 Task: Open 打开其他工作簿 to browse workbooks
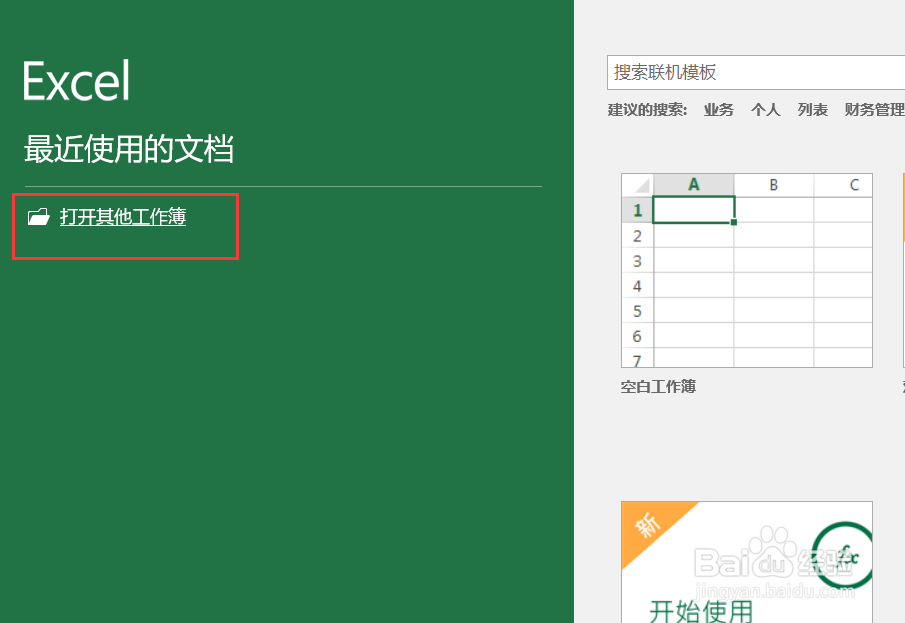coord(120,216)
